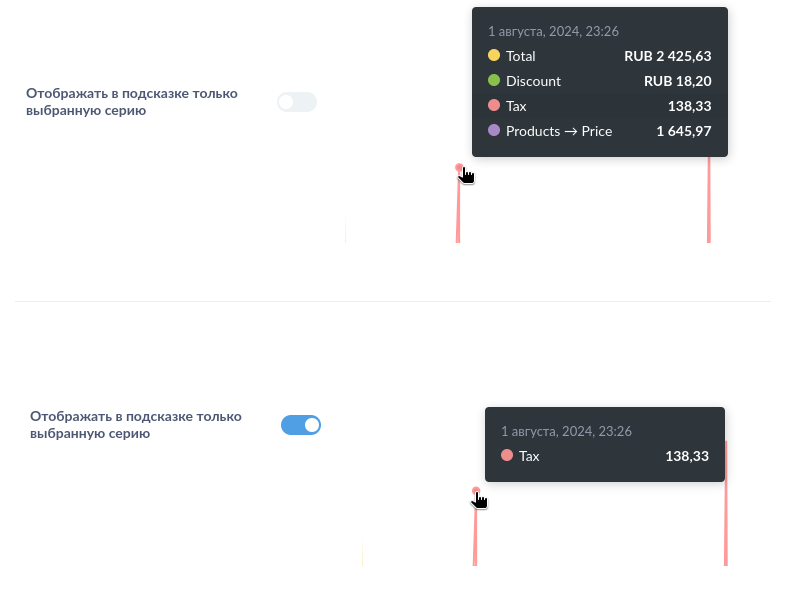Enable the switched-off tooltip series toggle
Image resolution: width=800 pixels, height=600 pixels.
click(x=297, y=102)
